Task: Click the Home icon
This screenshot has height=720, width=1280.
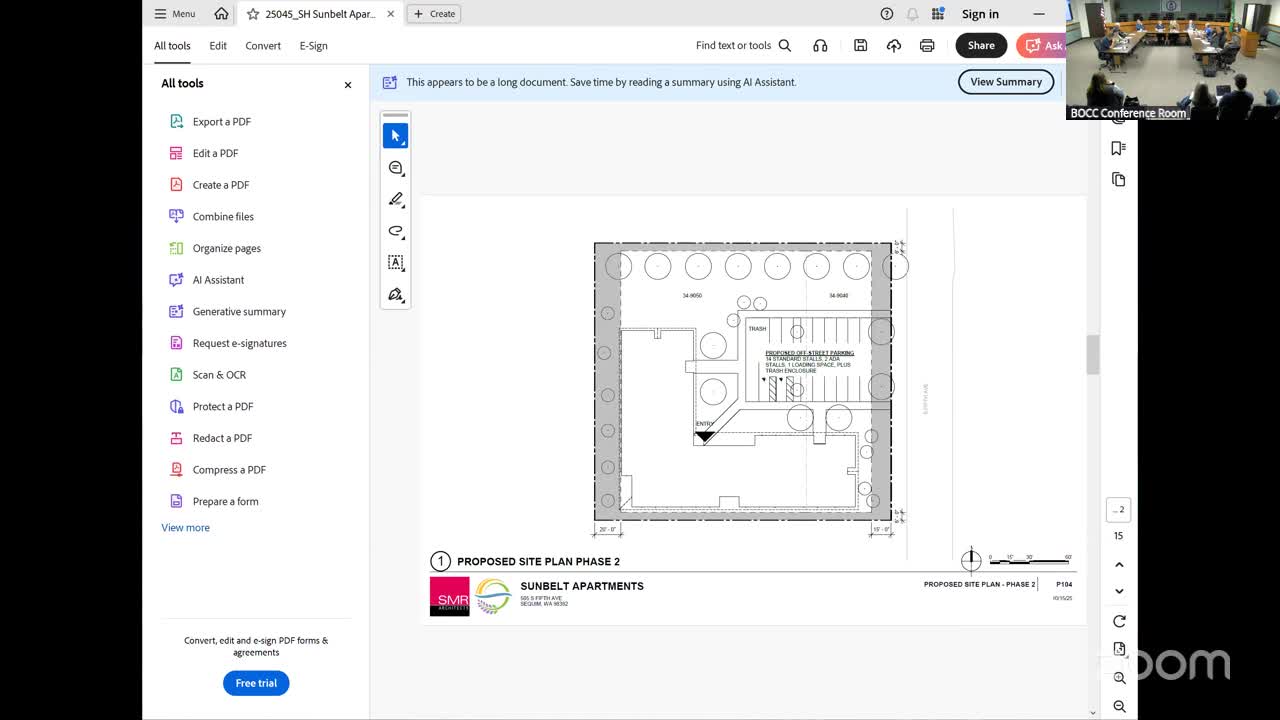Action: [221, 14]
